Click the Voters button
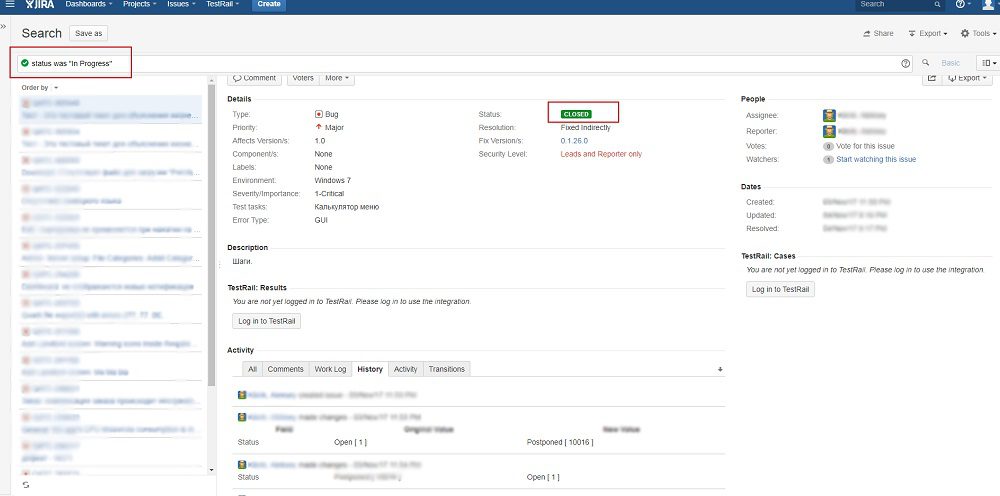The image size is (1000, 496). click(x=303, y=78)
